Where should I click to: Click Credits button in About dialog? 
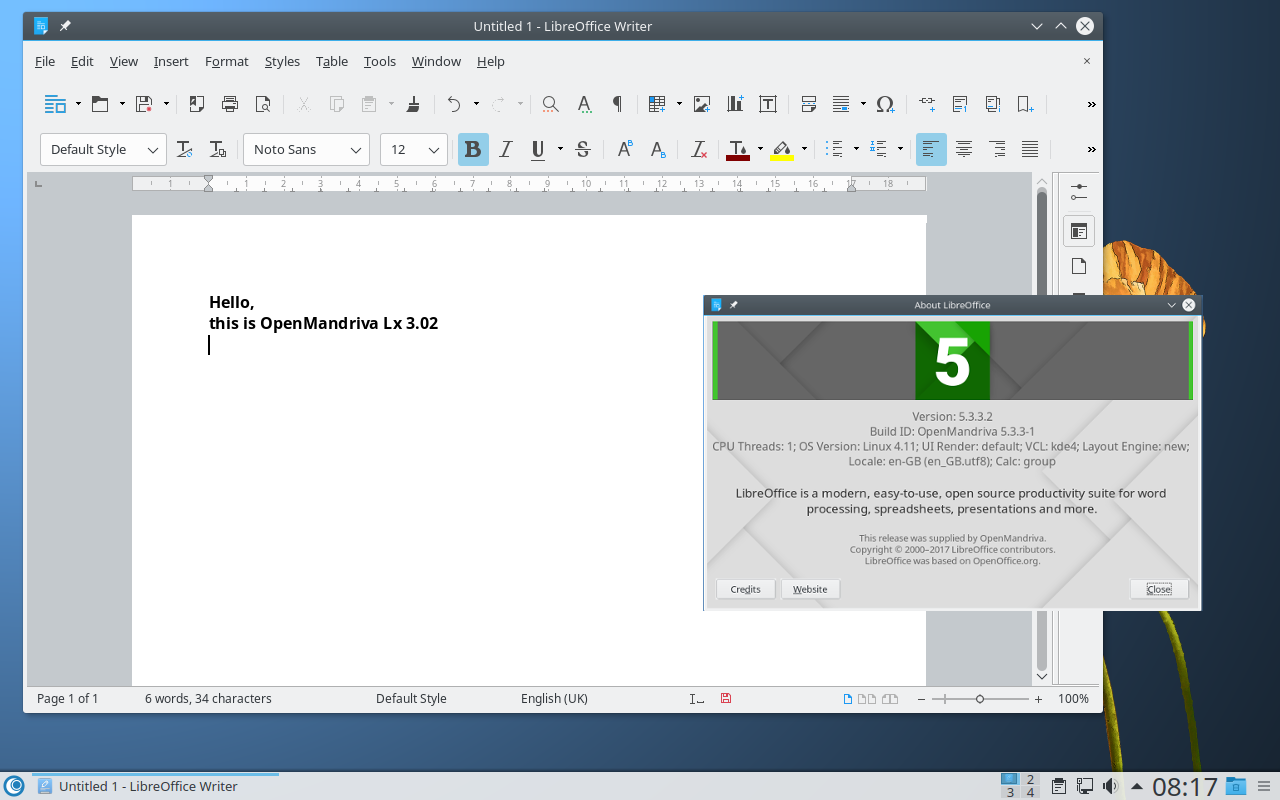point(745,589)
